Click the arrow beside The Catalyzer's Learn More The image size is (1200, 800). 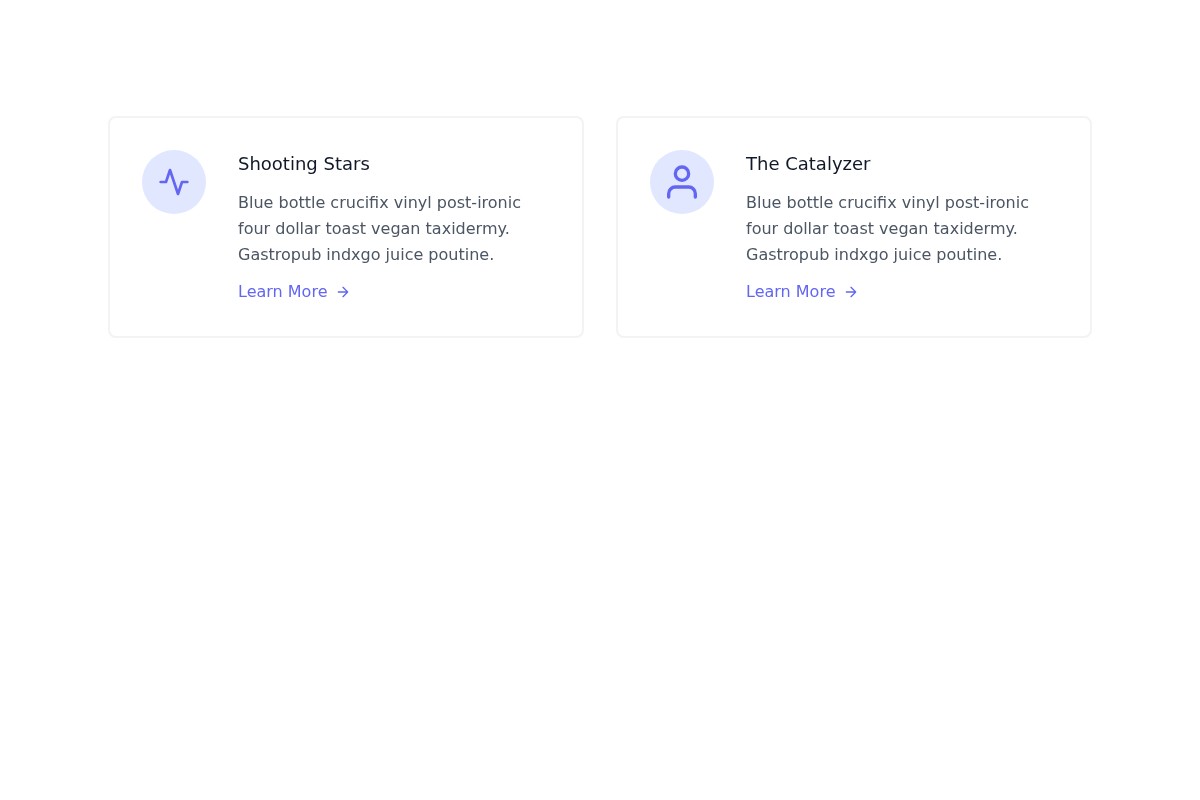[851, 292]
